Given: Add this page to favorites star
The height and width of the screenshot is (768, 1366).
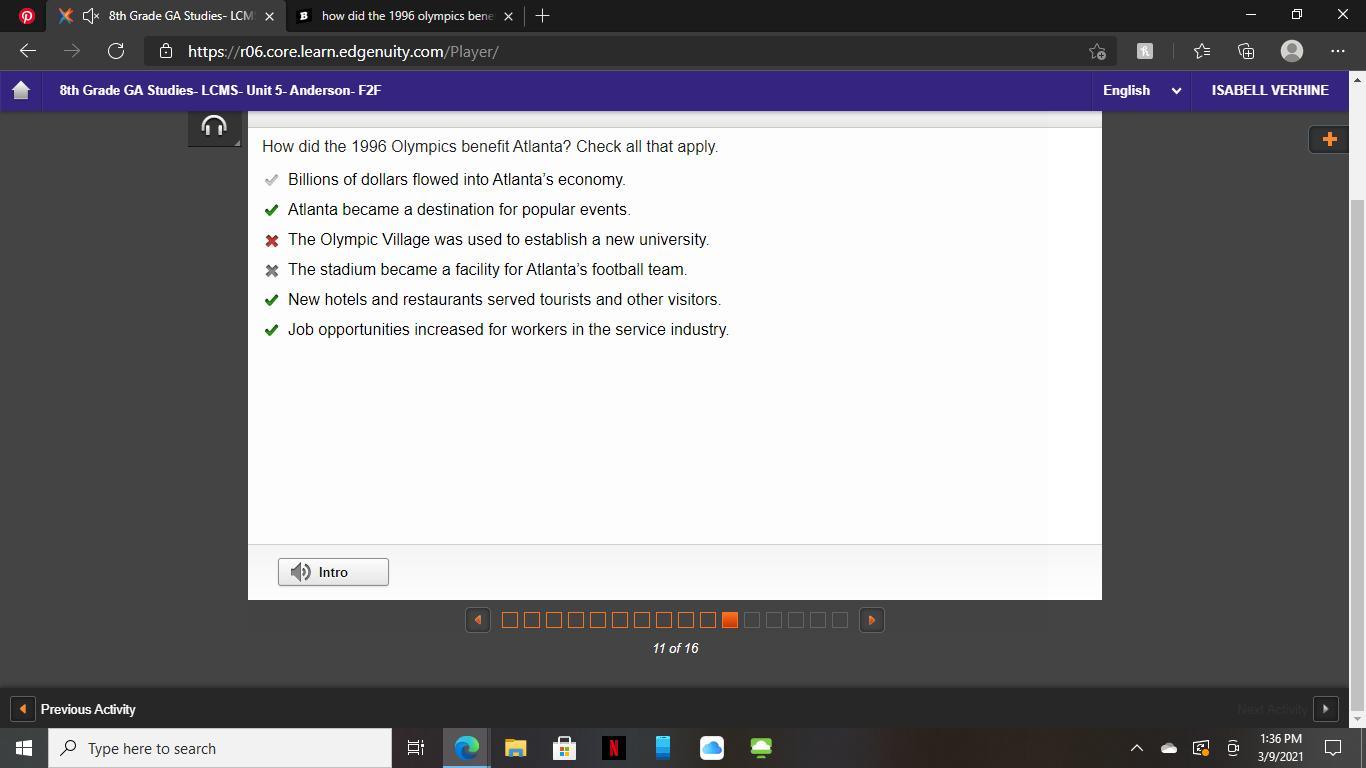Looking at the screenshot, I should [1097, 51].
